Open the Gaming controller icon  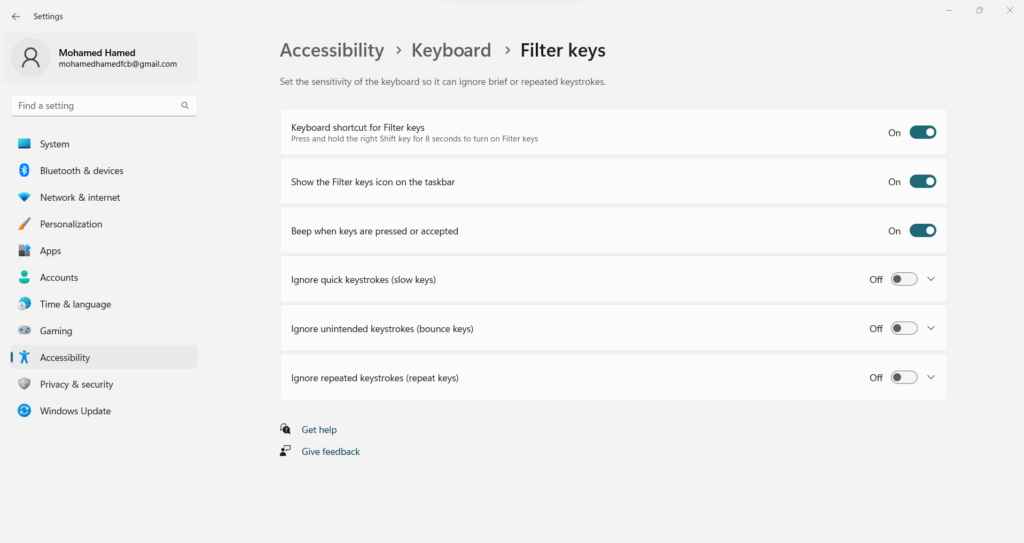coord(25,331)
